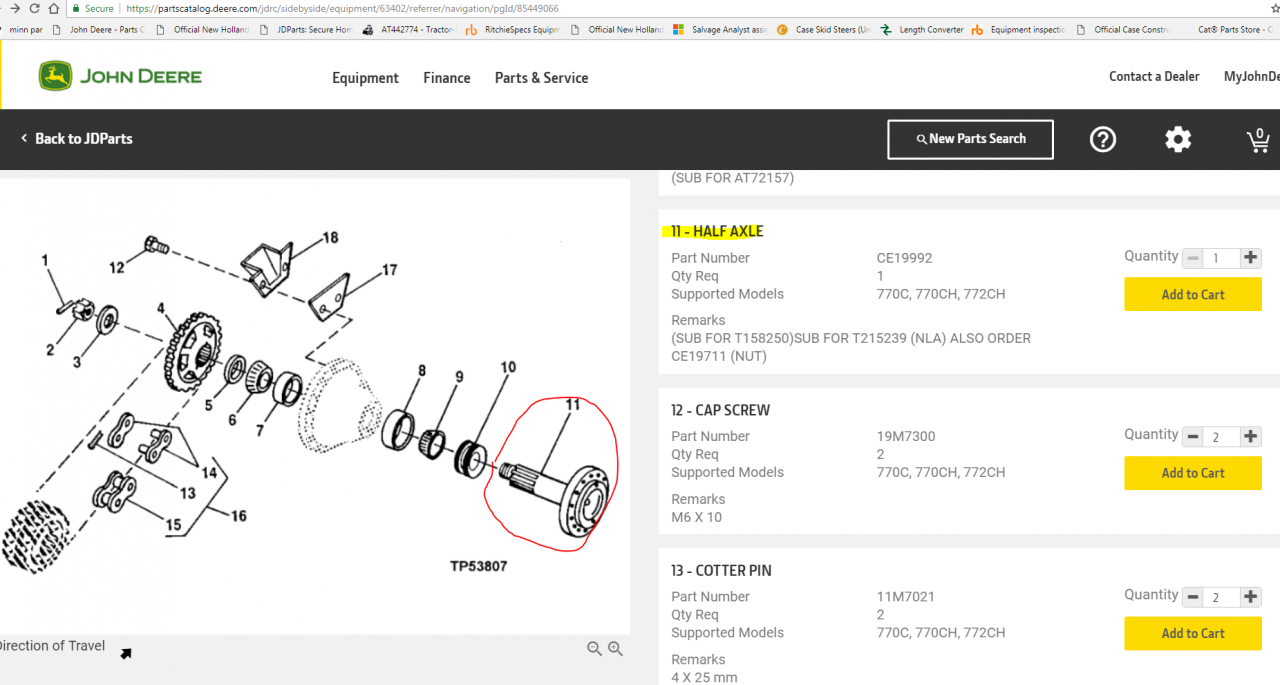Go to Chrome home page icon

[54, 8]
